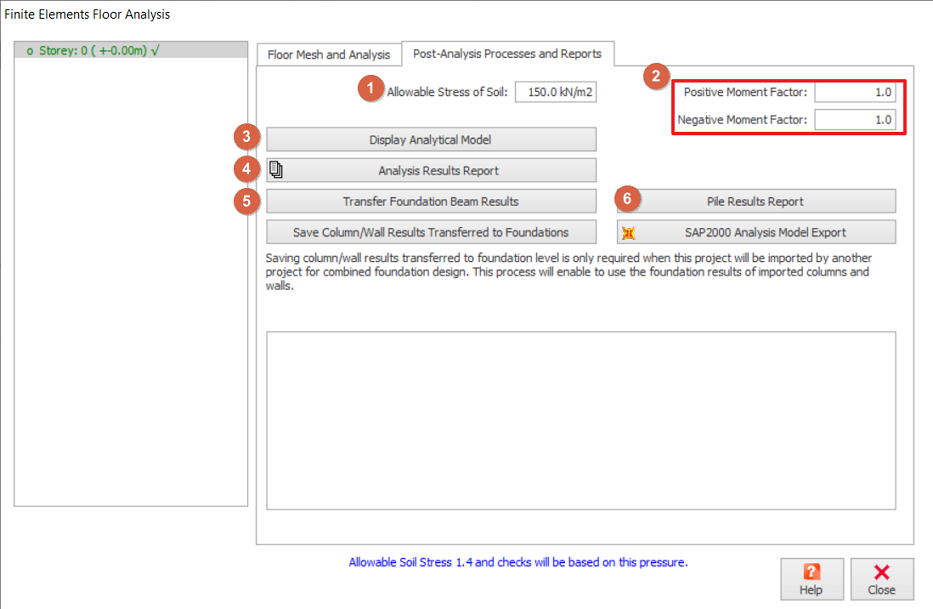Click the red number 1 marker badge
The width and height of the screenshot is (933, 609).
click(x=371, y=89)
